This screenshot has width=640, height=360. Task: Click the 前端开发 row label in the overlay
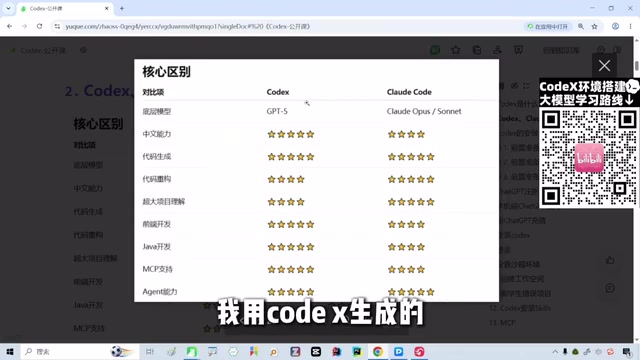click(157, 224)
